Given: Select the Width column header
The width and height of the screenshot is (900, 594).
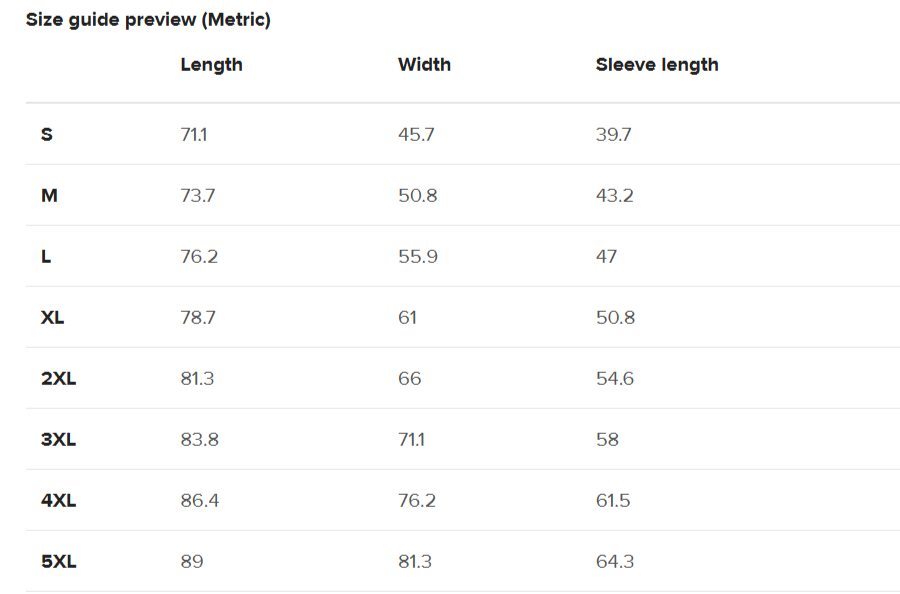Looking at the screenshot, I should click(x=424, y=65).
